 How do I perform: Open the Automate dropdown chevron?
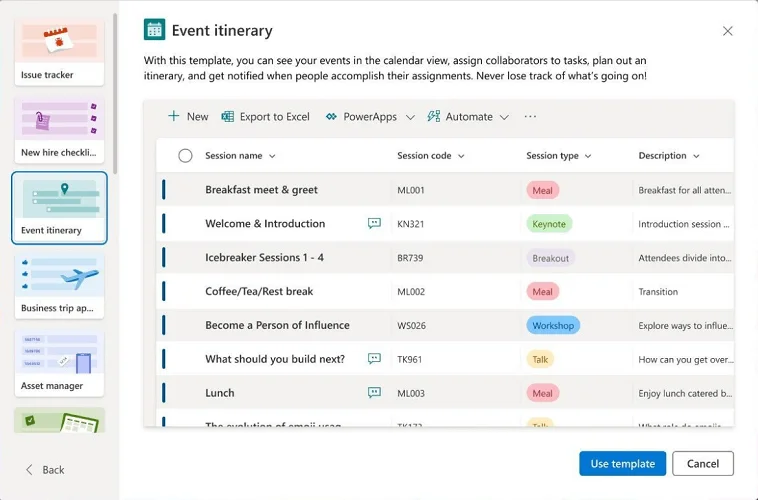[x=504, y=117]
